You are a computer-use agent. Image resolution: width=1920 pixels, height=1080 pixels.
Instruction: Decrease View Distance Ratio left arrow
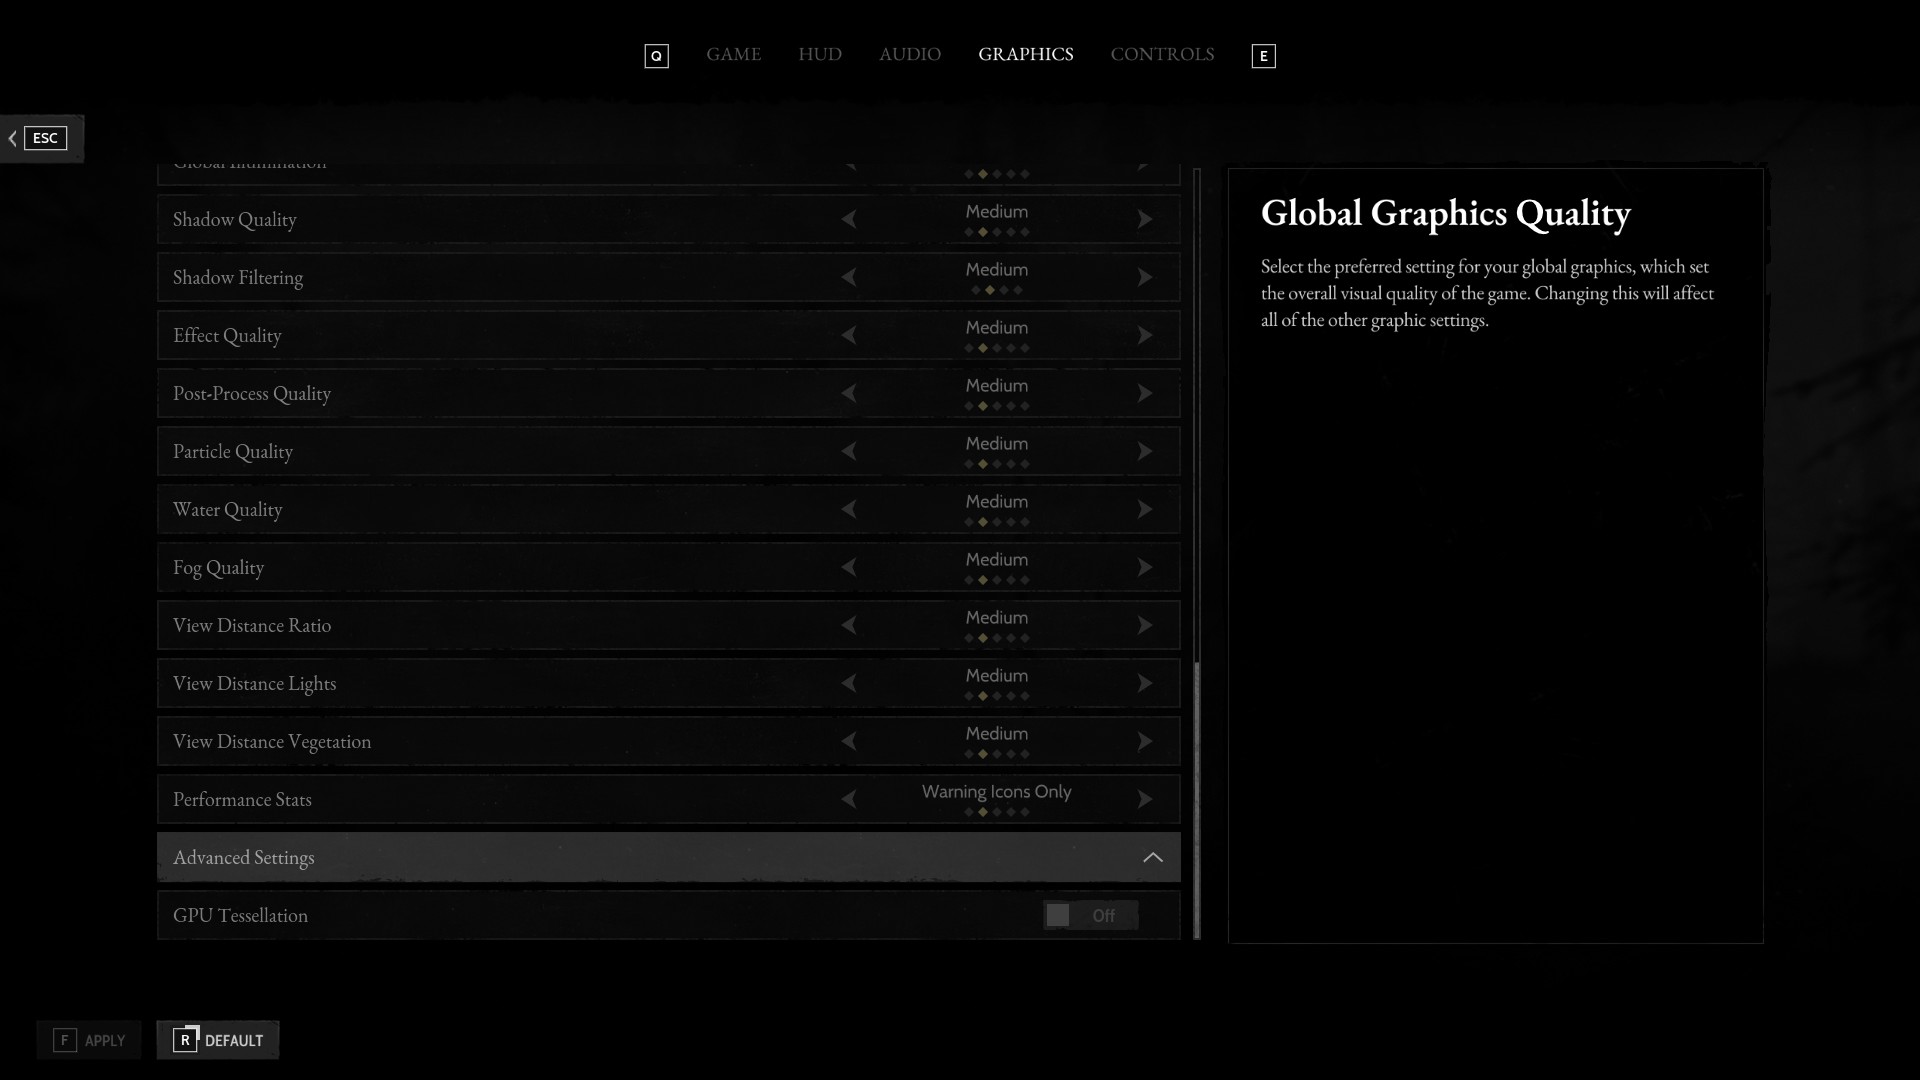849,625
